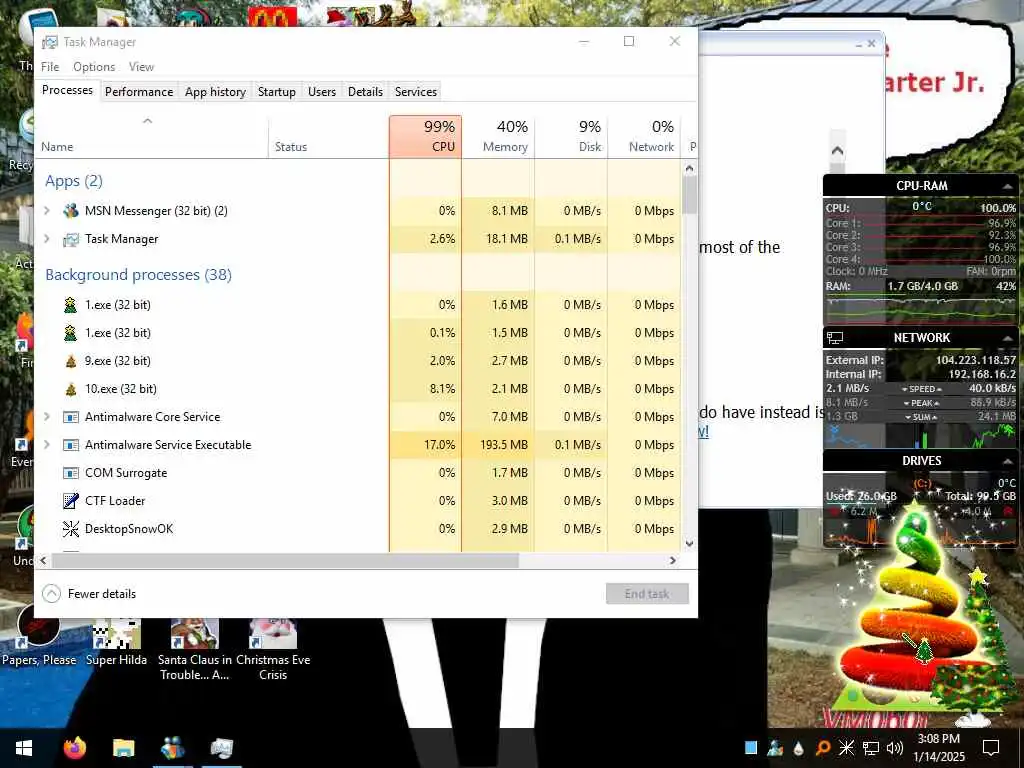Click the End task button
The width and height of the screenshot is (1024, 768).
pyautogui.click(x=647, y=594)
